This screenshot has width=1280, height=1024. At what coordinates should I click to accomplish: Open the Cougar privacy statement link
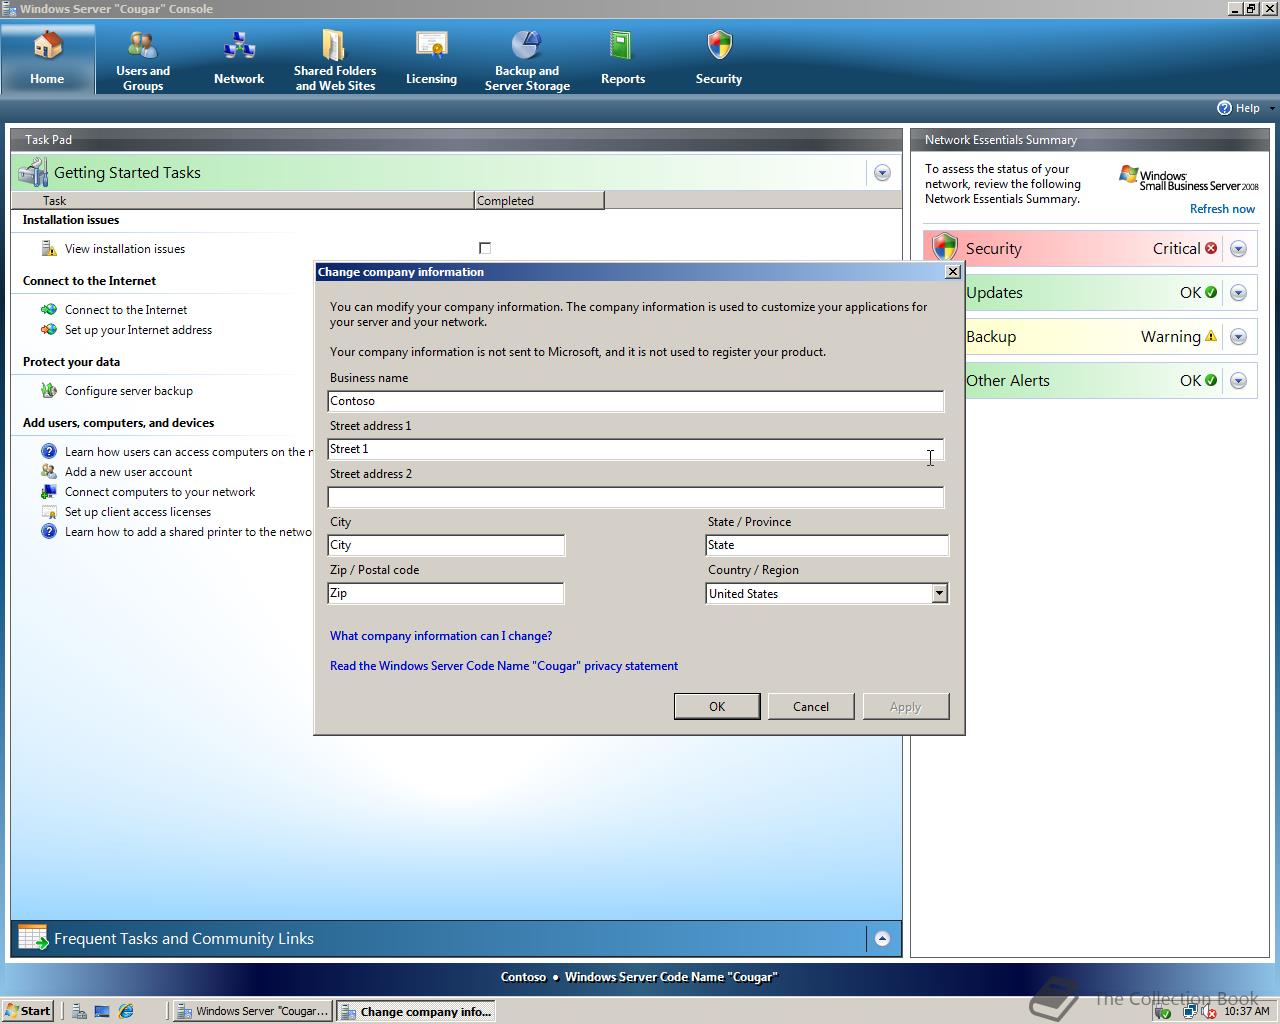point(504,666)
